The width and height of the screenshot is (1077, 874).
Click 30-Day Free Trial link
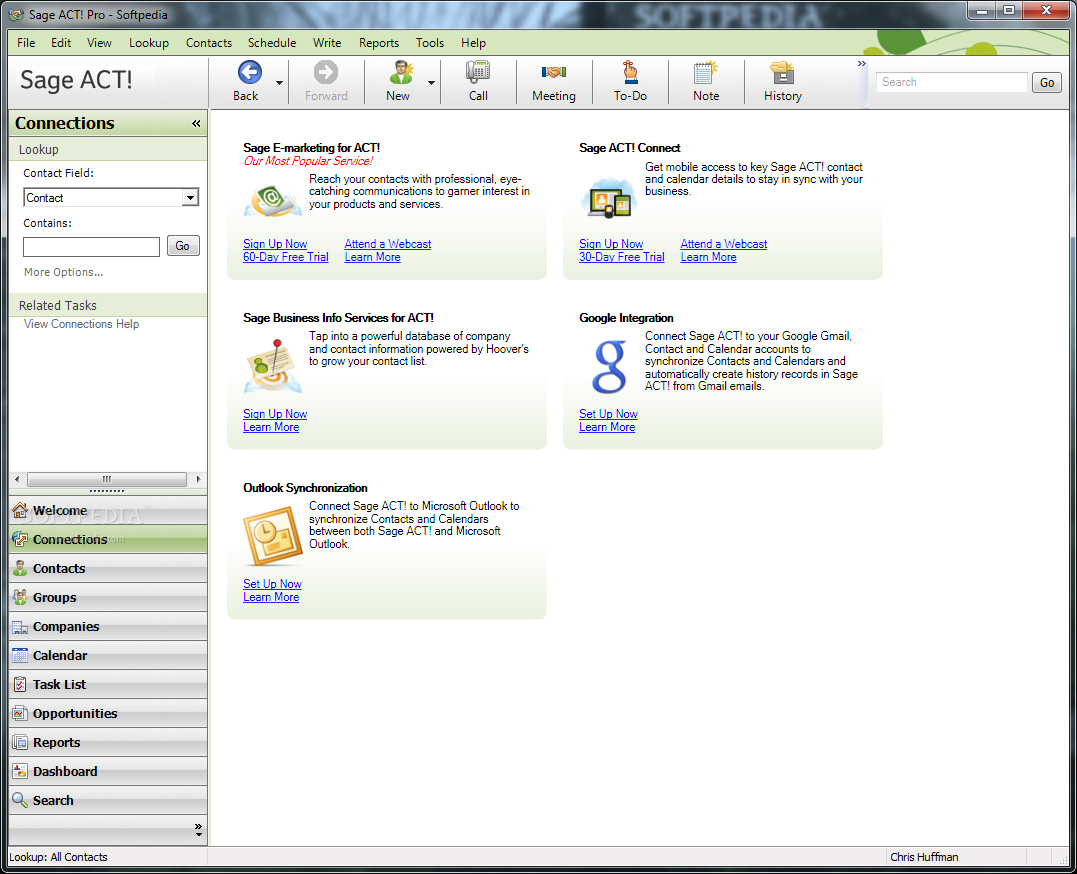click(x=622, y=257)
